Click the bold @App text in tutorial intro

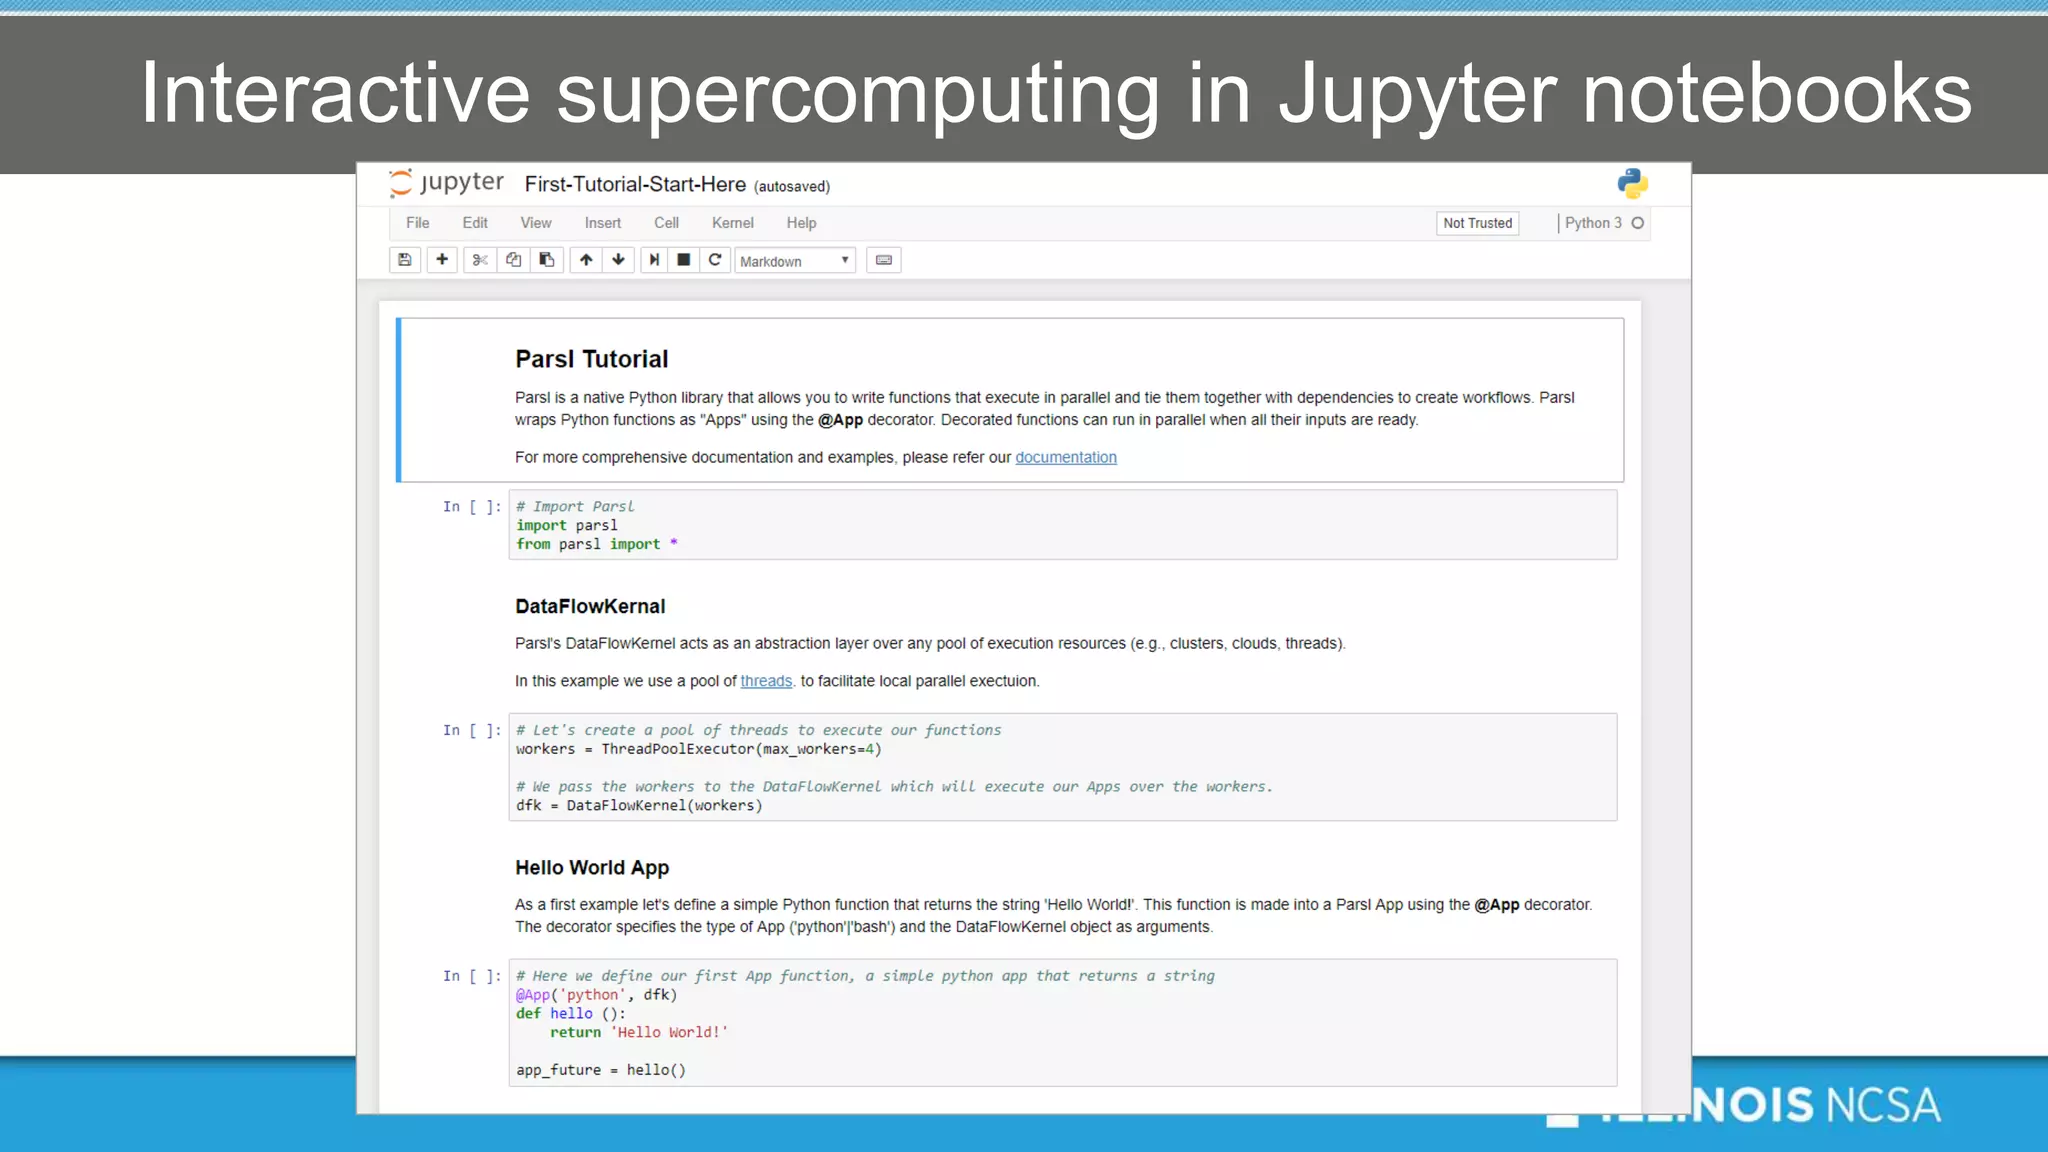coord(840,420)
